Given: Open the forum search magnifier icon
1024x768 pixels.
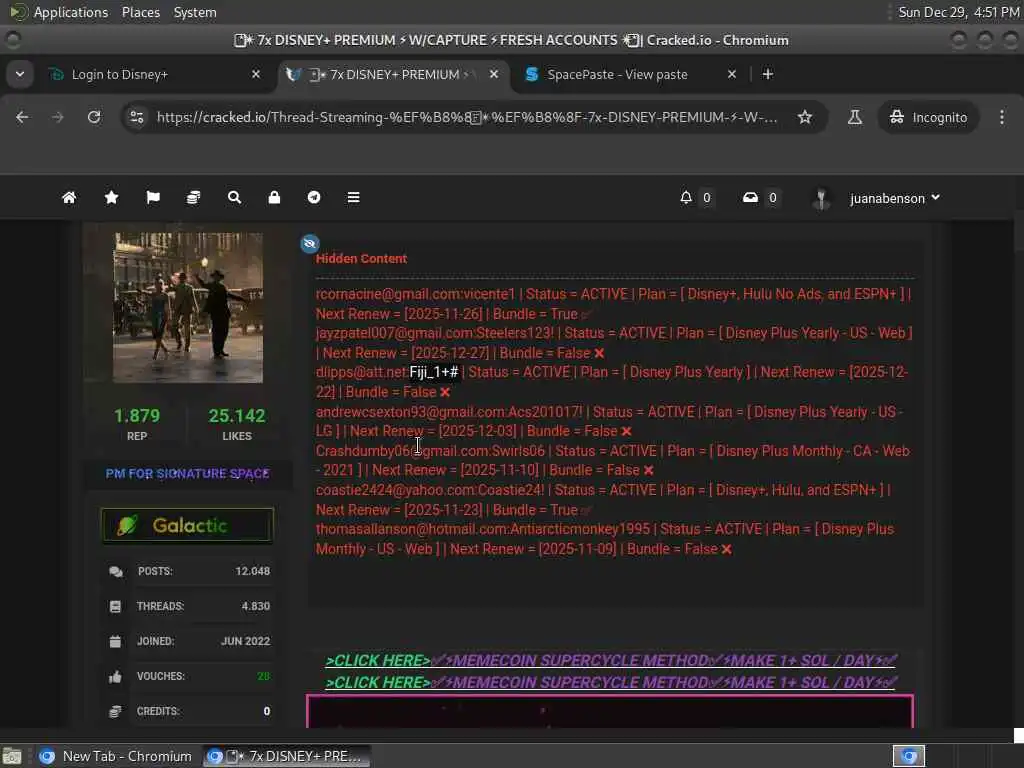Looking at the screenshot, I should [x=234, y=197].
